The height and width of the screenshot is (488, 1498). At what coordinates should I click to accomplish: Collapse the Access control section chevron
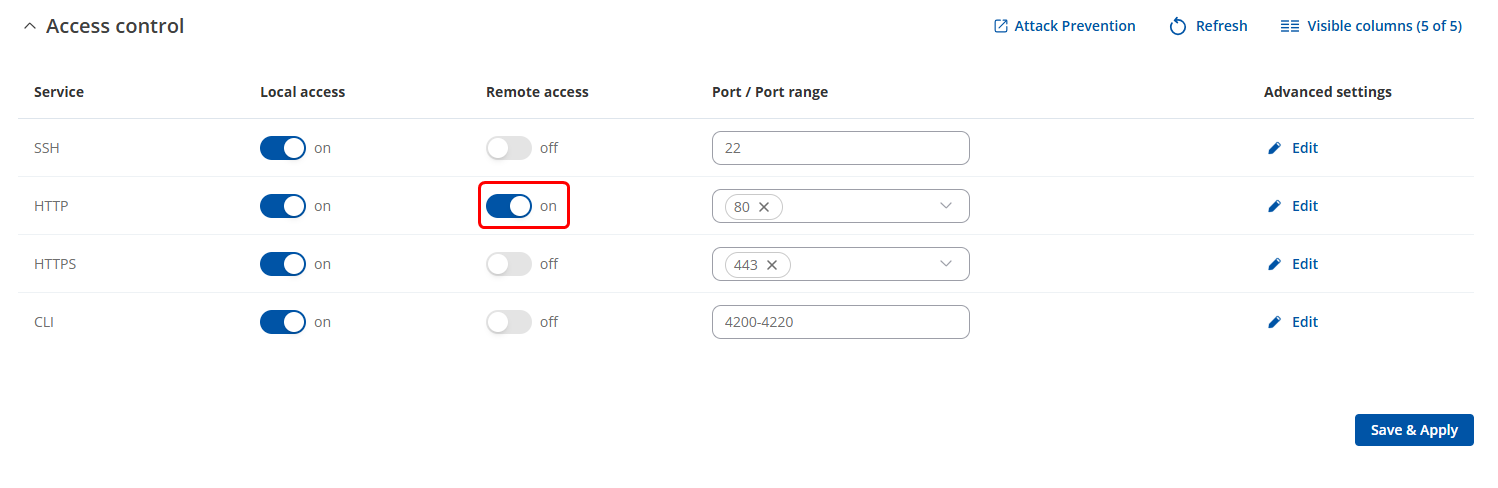coord(29,27)
